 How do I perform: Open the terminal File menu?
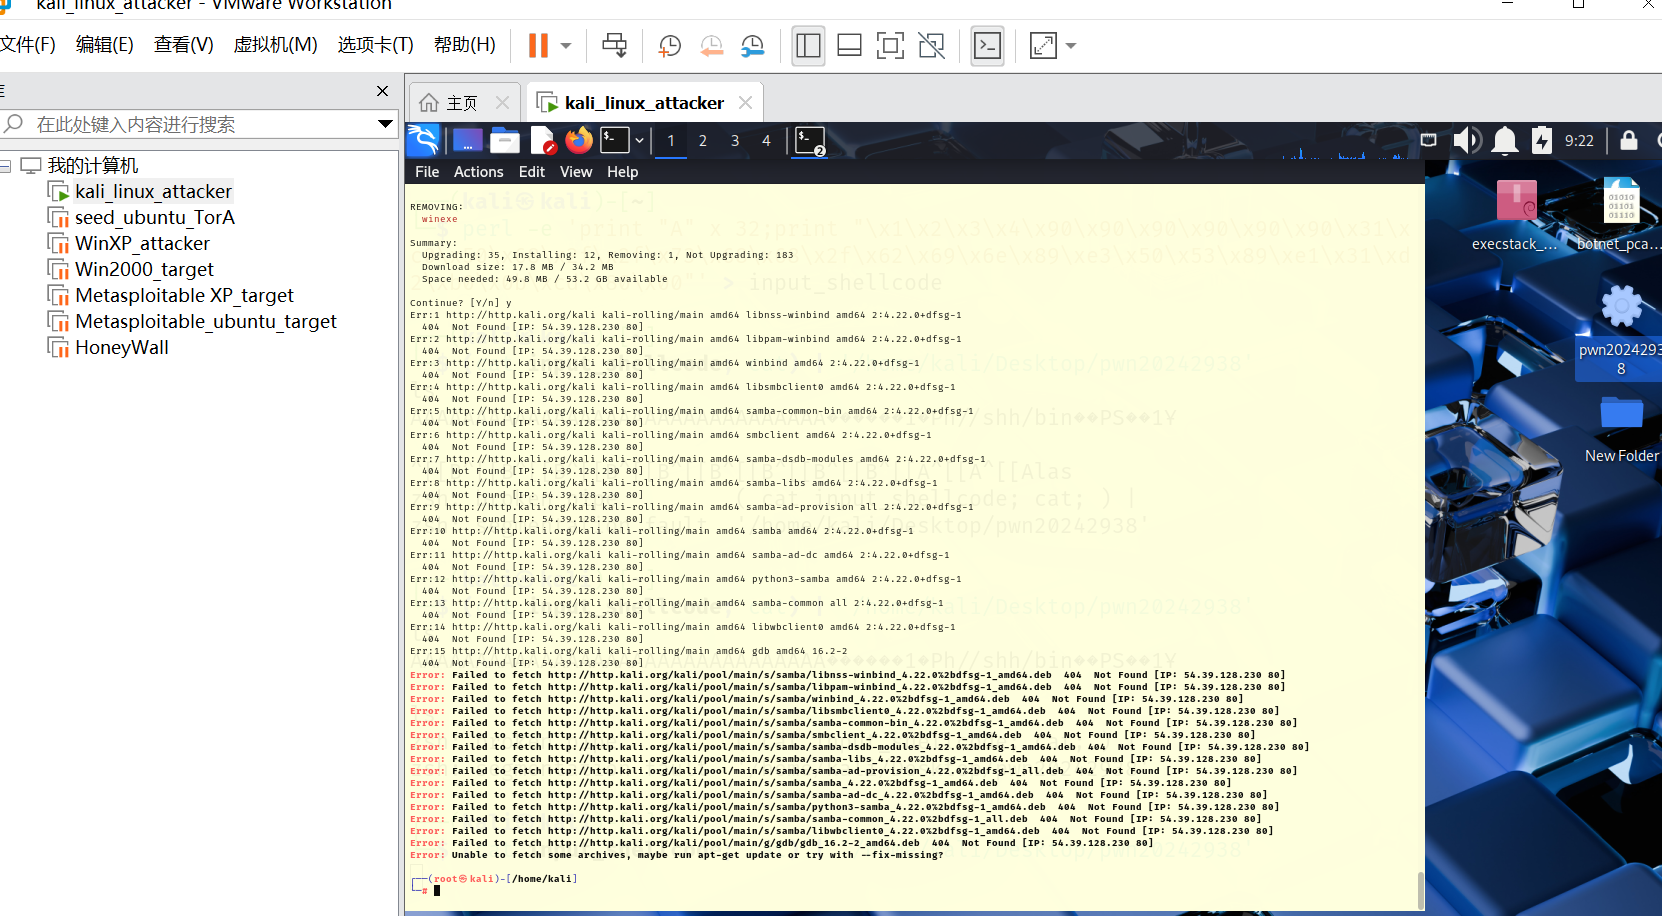click(x=427, y=172)
